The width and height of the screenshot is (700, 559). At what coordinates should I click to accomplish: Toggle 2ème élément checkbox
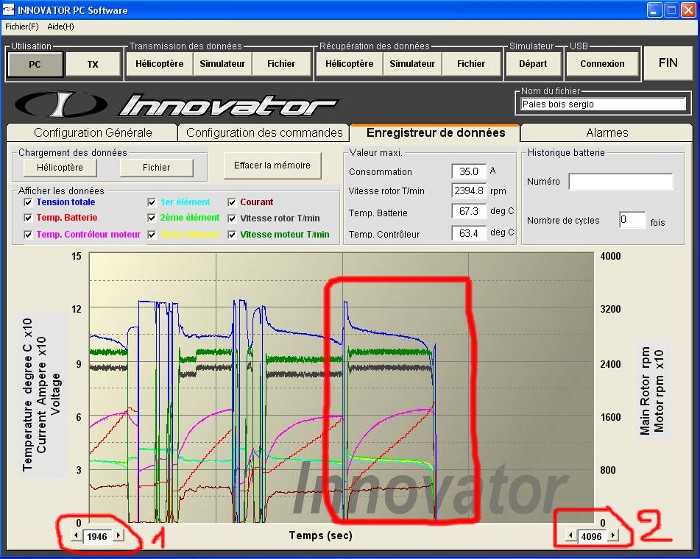(x=152, y=218)
